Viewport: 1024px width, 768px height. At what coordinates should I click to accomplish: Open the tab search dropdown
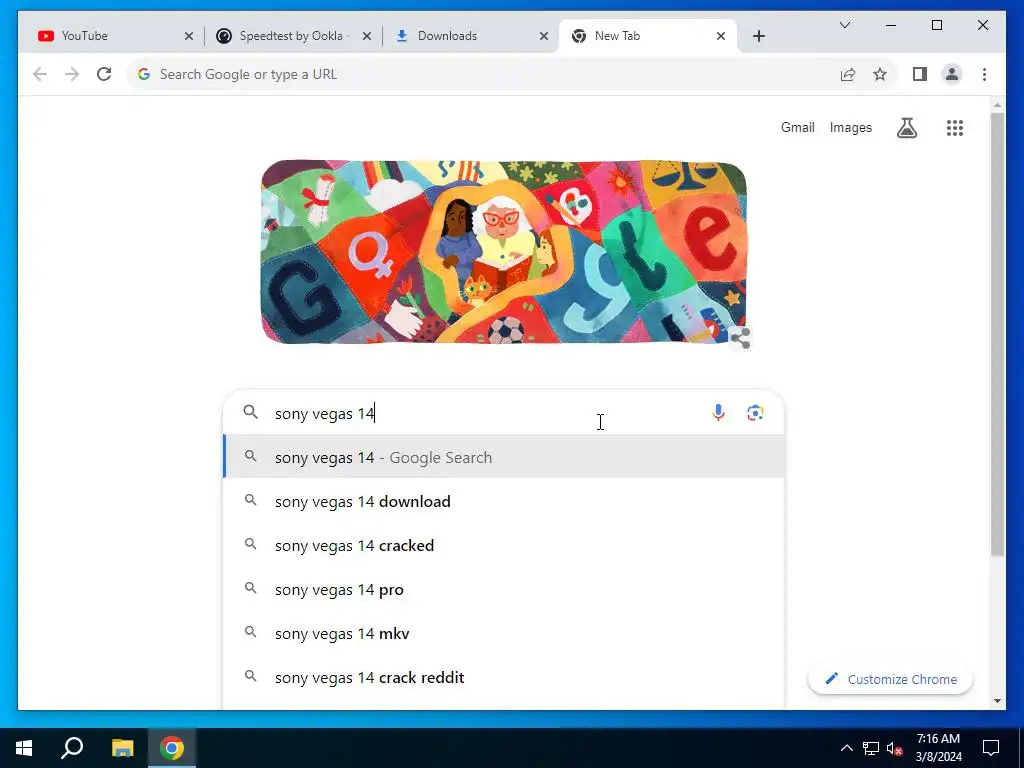844,25
